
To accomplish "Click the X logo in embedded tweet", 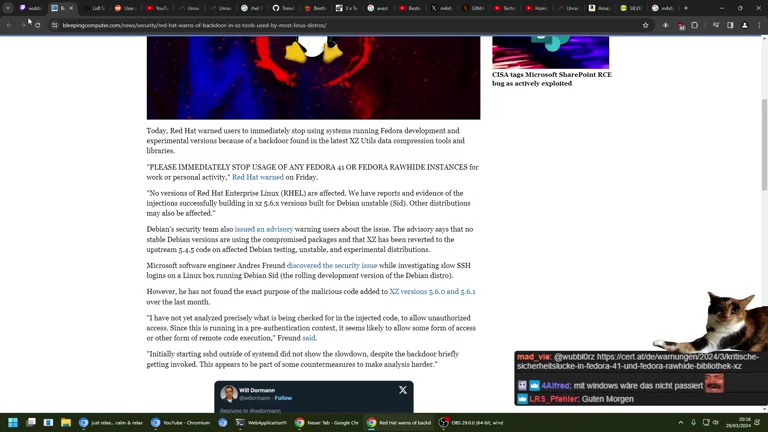I will [x=403, y=390].
